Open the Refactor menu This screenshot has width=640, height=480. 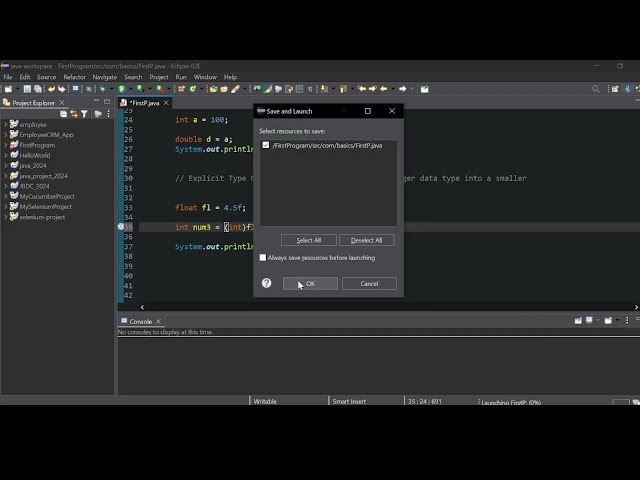(75, 77)
